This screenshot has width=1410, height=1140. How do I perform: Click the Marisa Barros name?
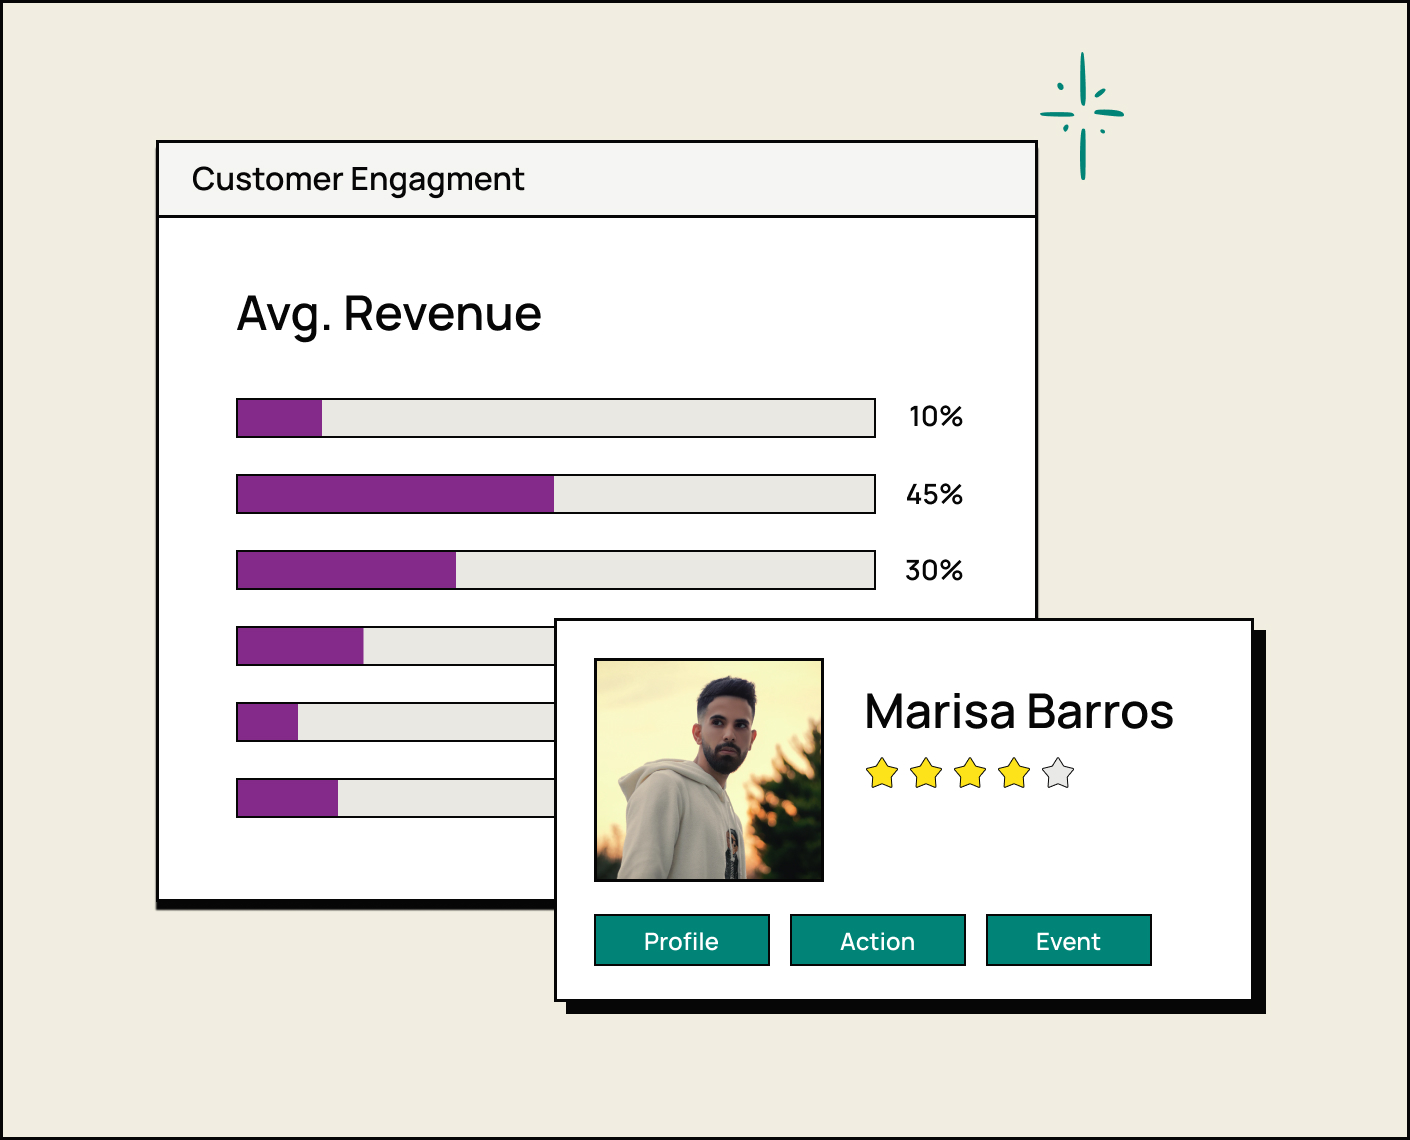[x=1018, y=712]
